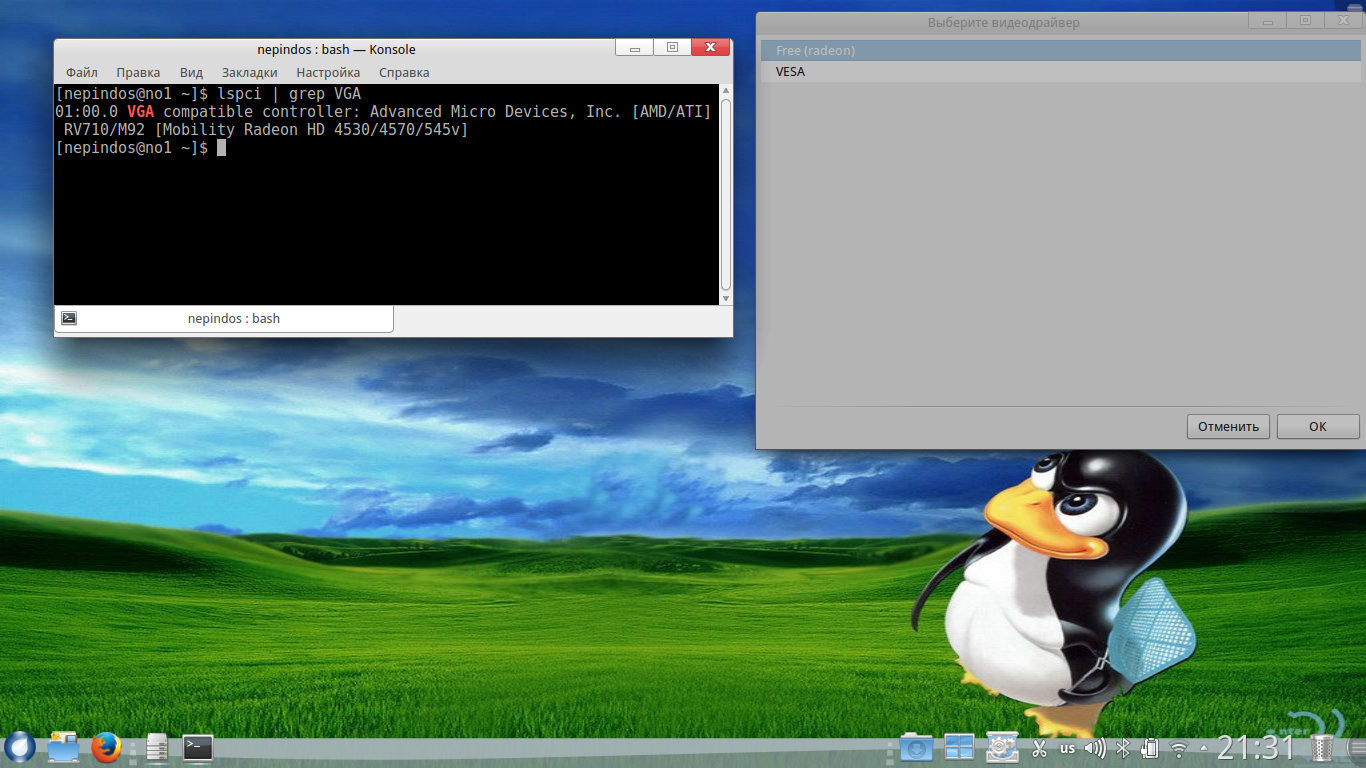
Task: Open the Правка menu in Konsole
Action: coord(138,72)
